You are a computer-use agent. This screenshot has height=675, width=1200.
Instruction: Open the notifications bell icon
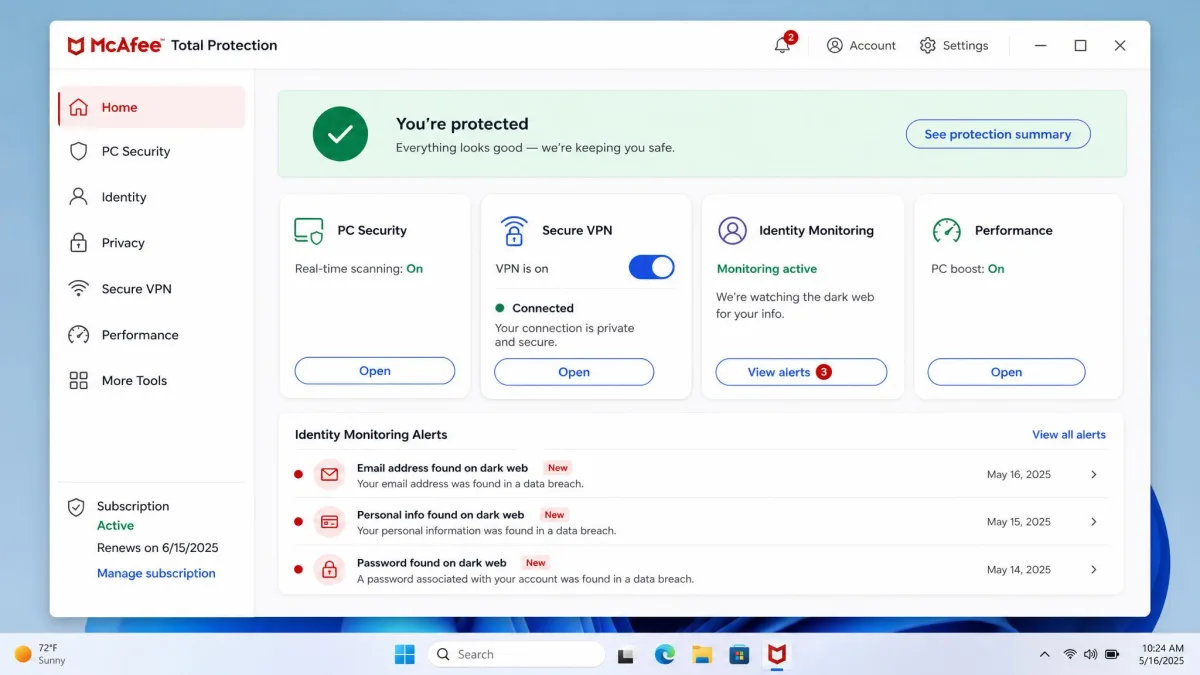click(x=782, y=45)
